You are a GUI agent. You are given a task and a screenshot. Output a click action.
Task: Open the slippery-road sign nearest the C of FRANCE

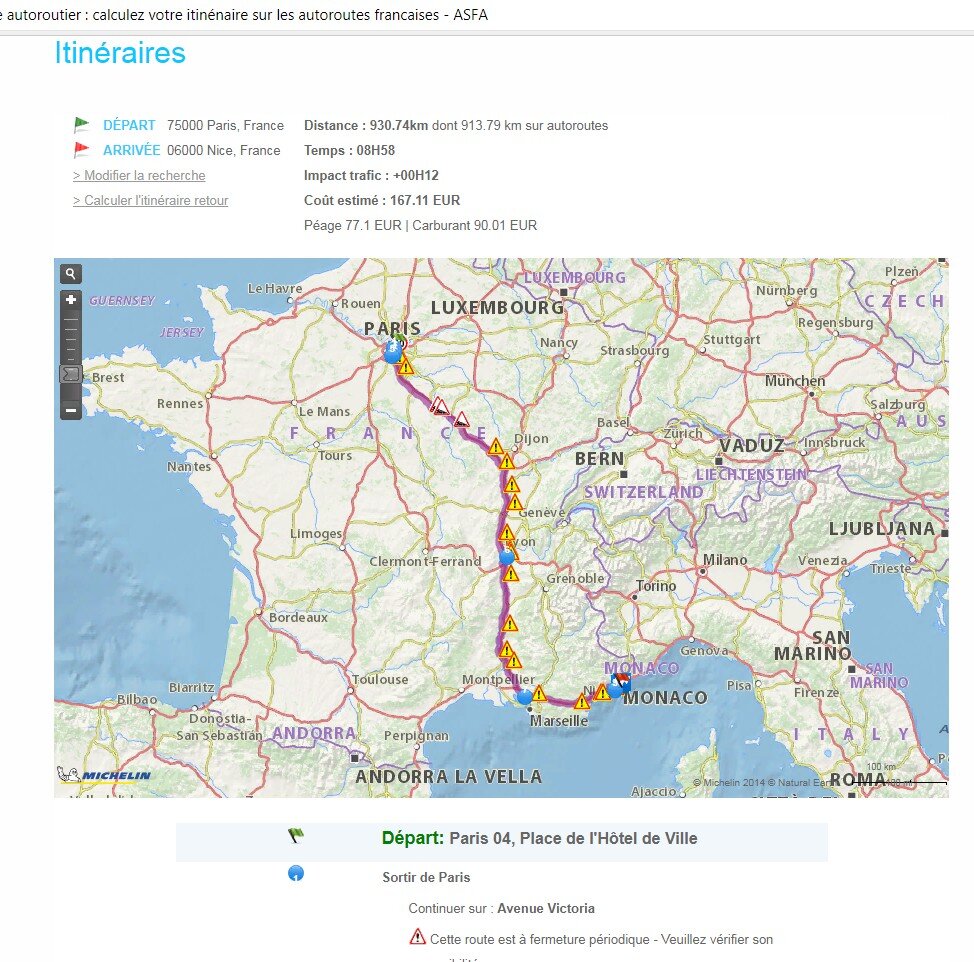click(462, 420)
